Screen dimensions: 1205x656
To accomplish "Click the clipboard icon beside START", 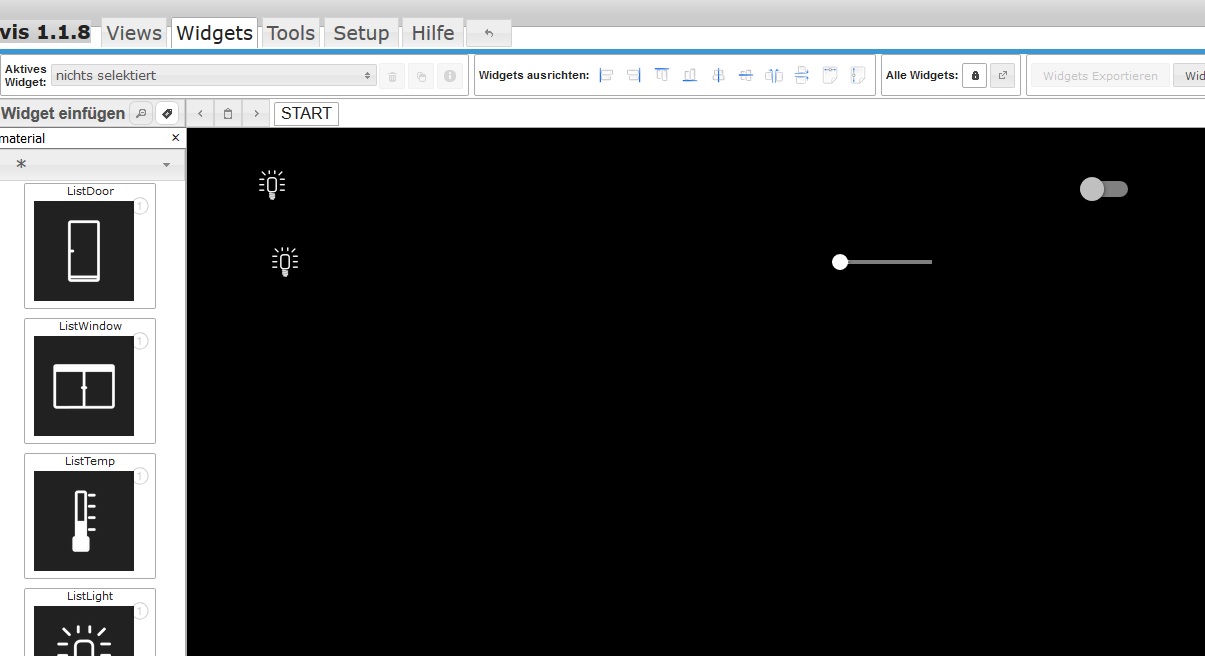I will coord(228,114).
